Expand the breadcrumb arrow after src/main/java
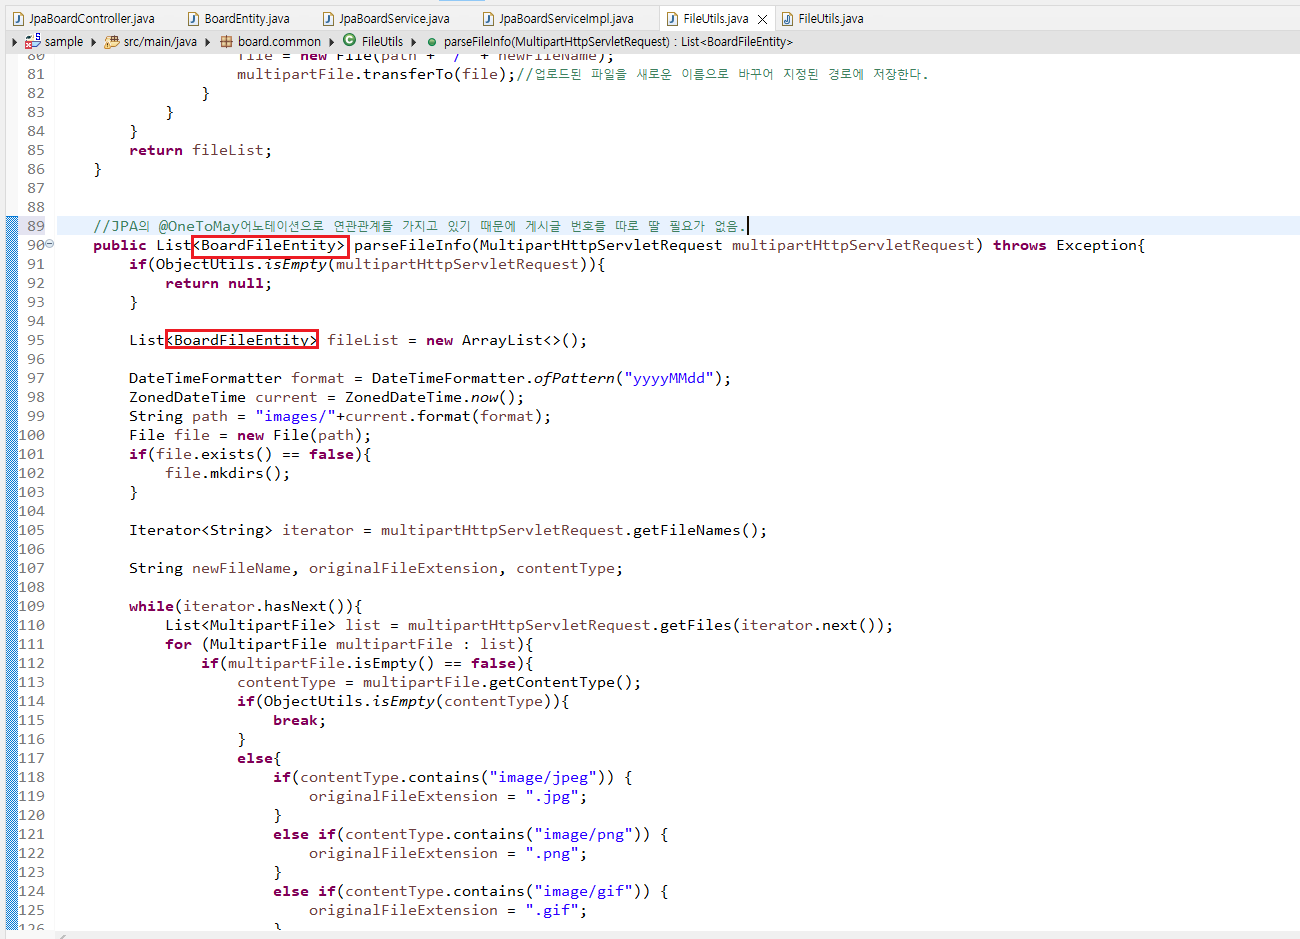 point(207,42)
